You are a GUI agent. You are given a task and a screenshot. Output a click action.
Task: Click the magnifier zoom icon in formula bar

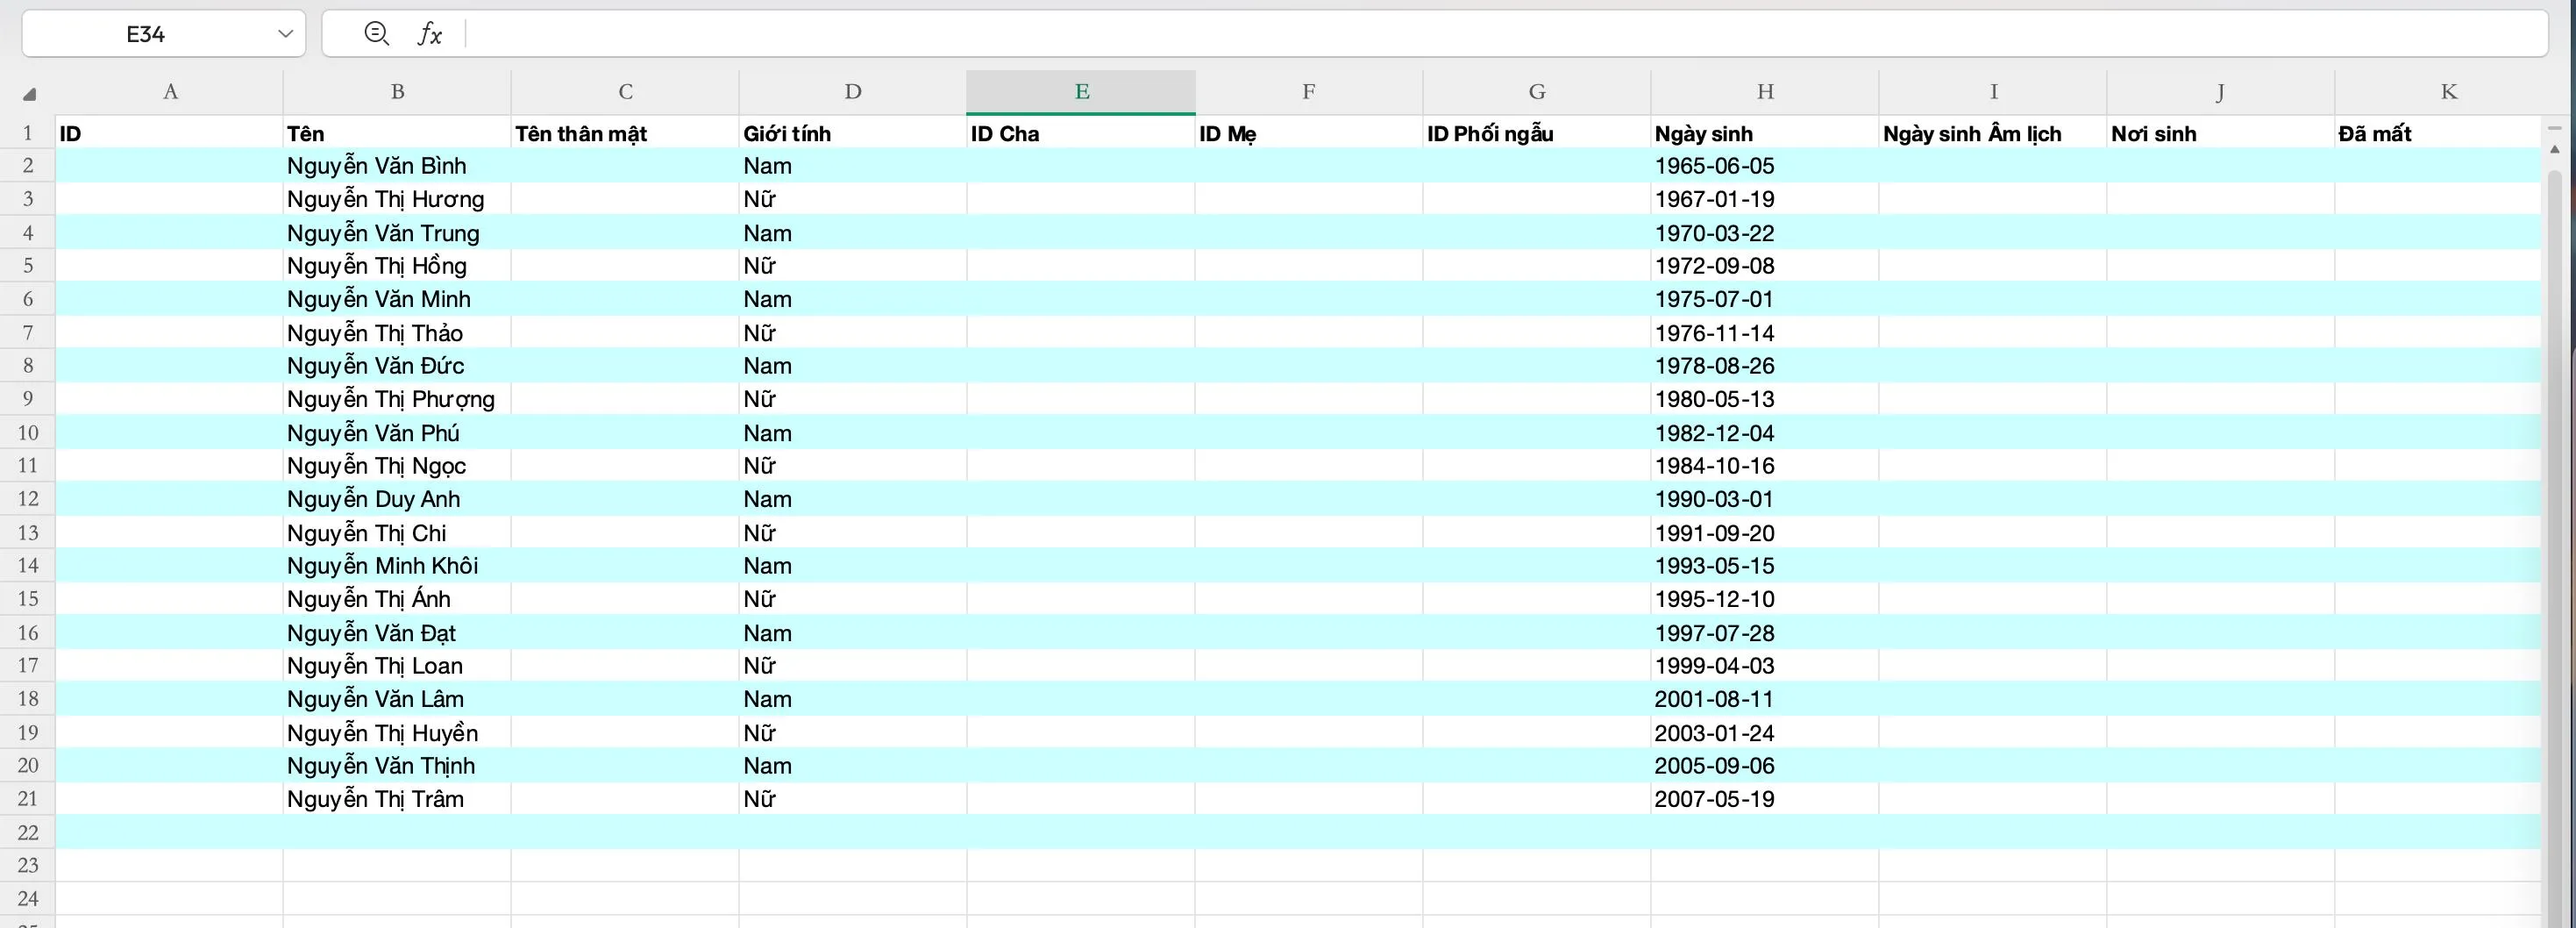point(376,34)
